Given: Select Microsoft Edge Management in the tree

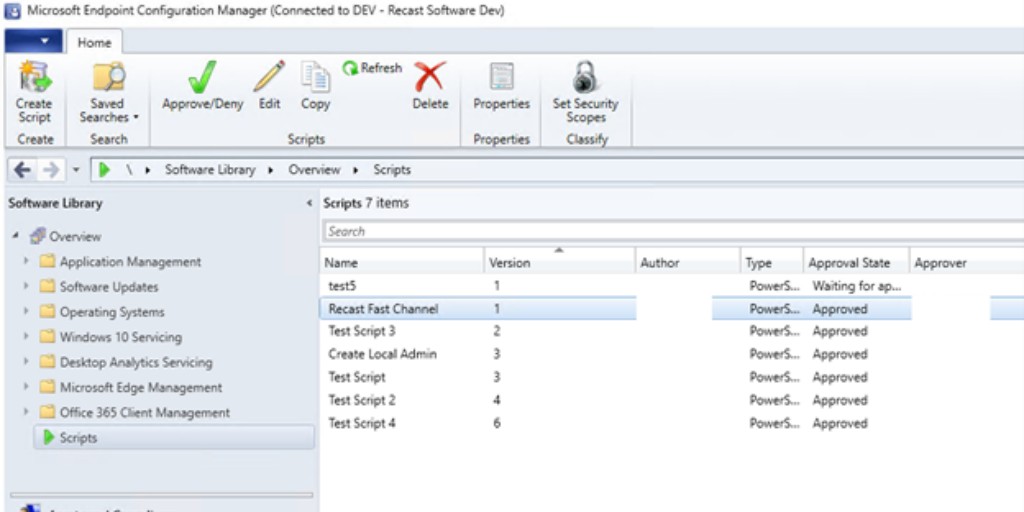Looking at the screenshot, I should click(141, 387).
